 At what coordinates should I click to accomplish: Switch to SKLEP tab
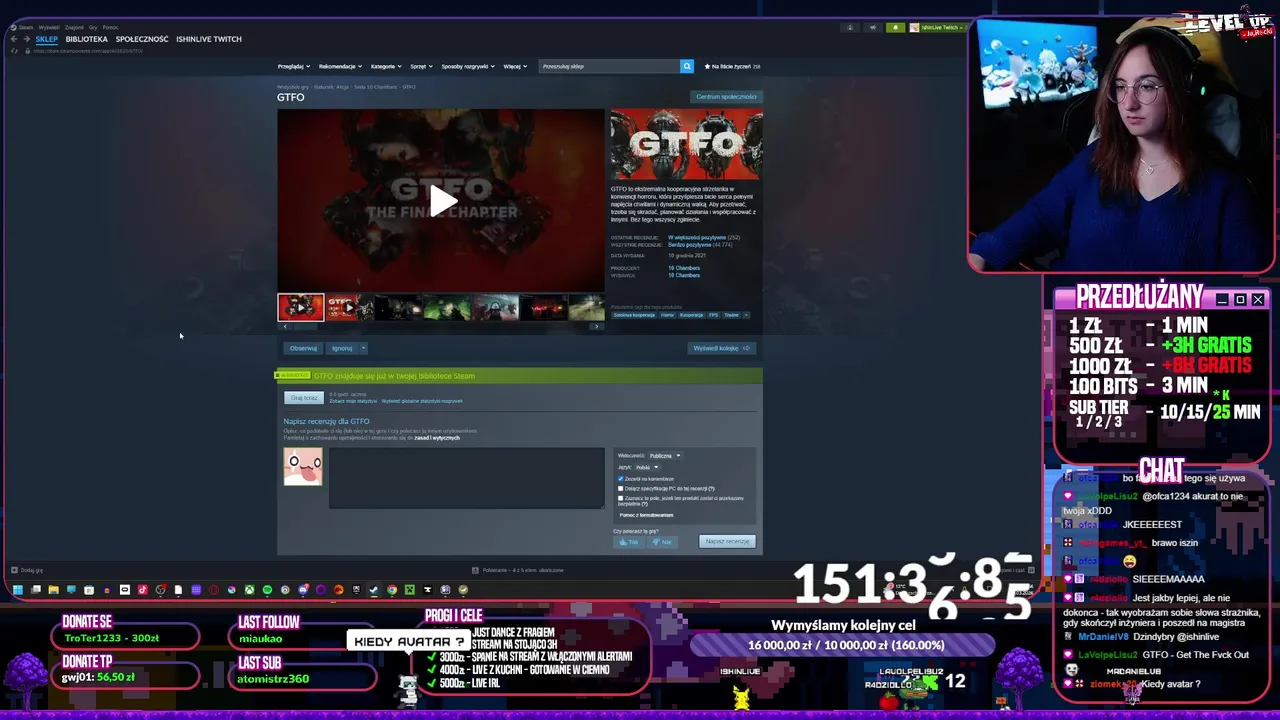47,39
